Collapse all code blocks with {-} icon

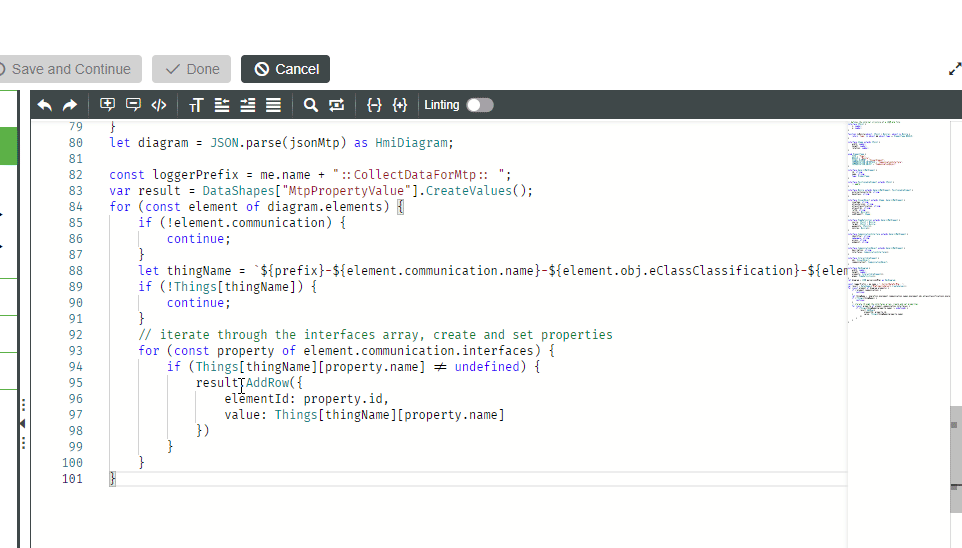(374, 105)
